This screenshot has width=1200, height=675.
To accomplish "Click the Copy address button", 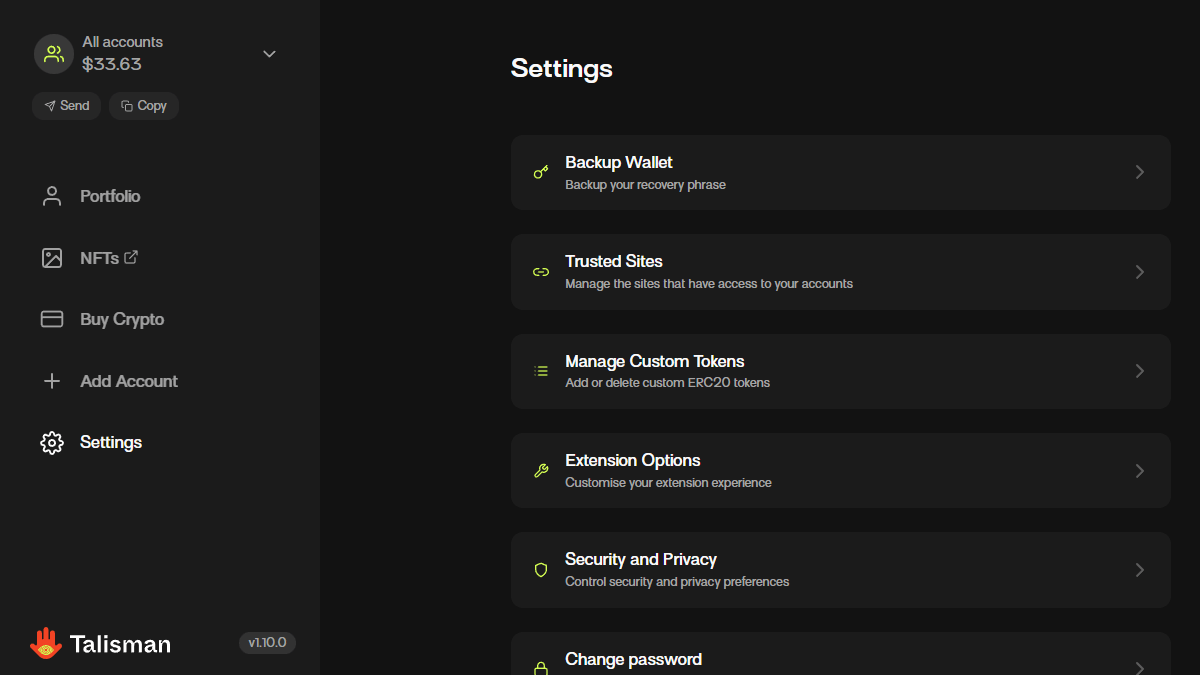I will [144, 106].
